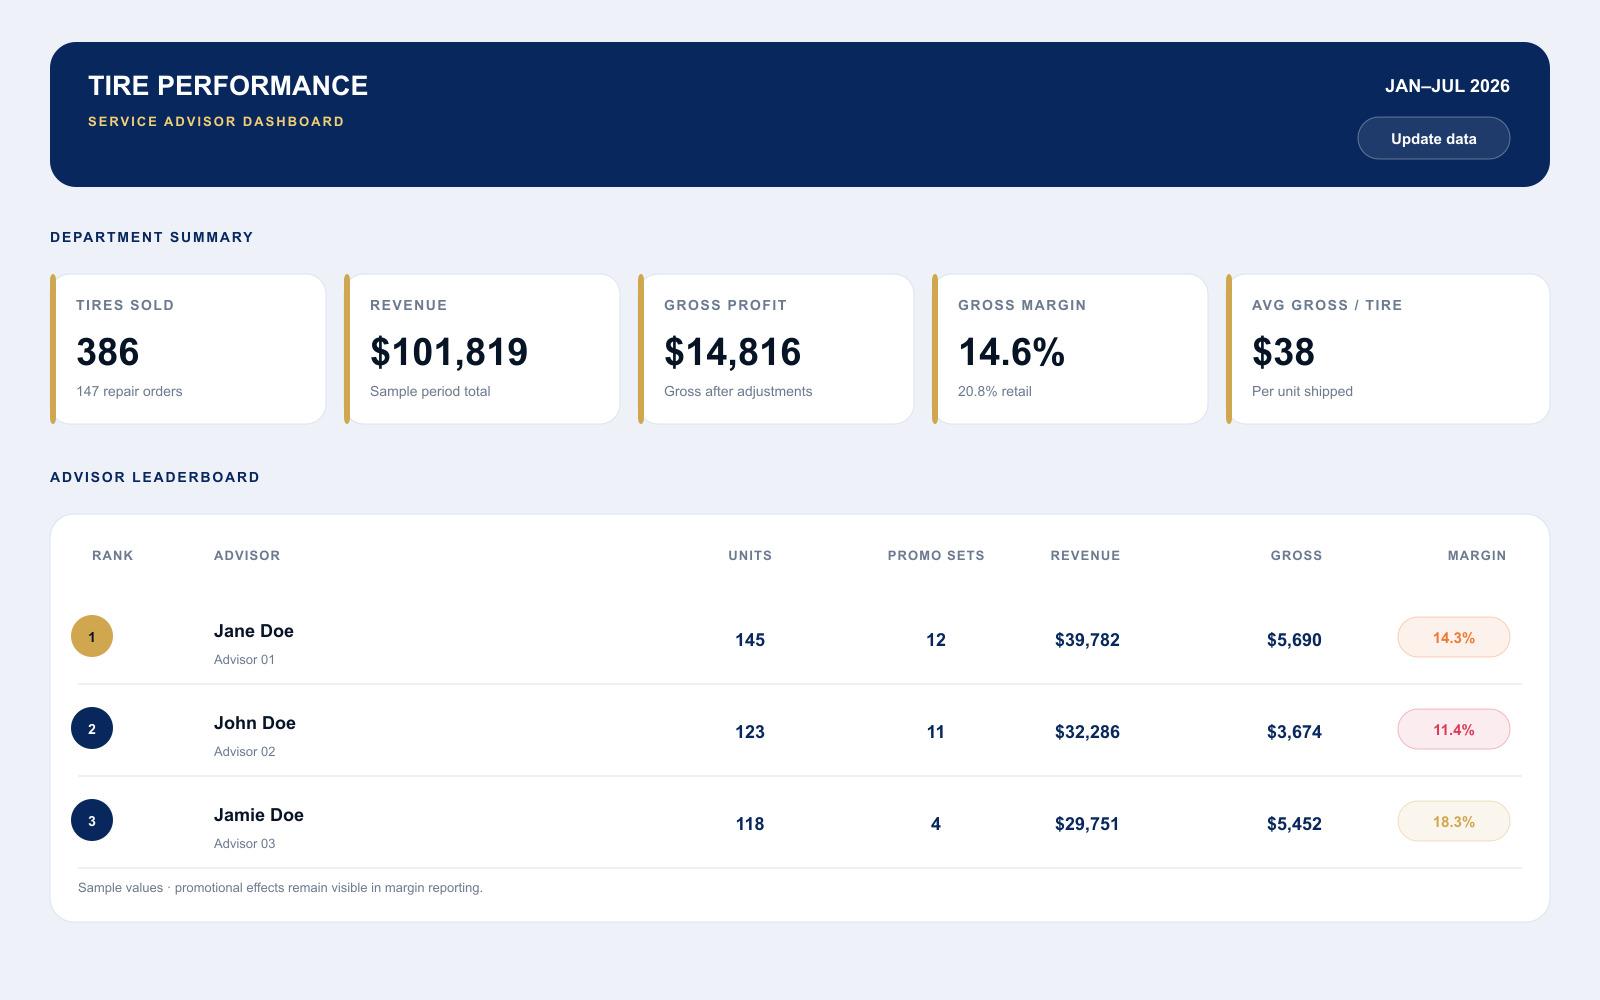
Task: Click the JAN–JUL 2026 date range
Action: click(1447, 86)
